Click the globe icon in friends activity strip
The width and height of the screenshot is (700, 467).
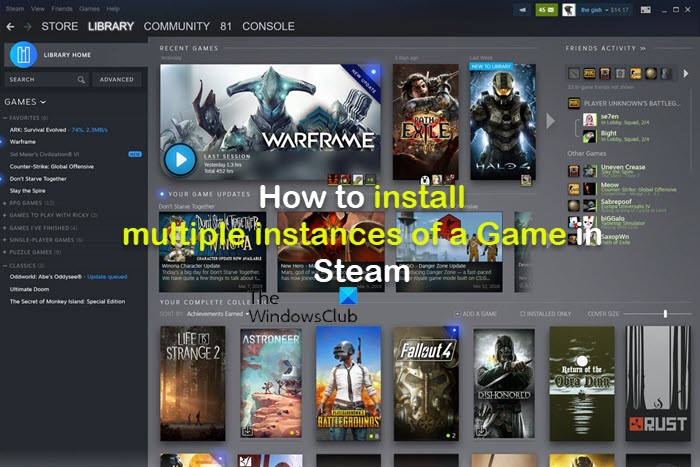651,73
